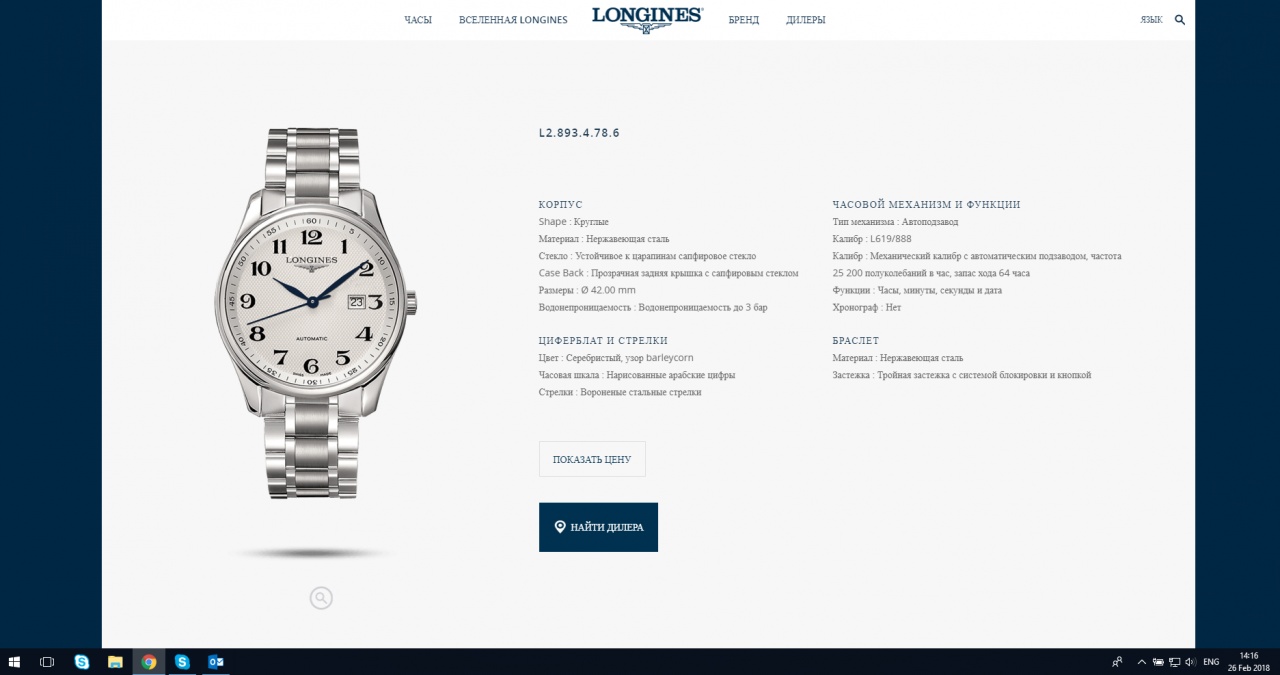Click the zoom magnifier below the watch
The image size is (1280, 675).
(321, 598)
